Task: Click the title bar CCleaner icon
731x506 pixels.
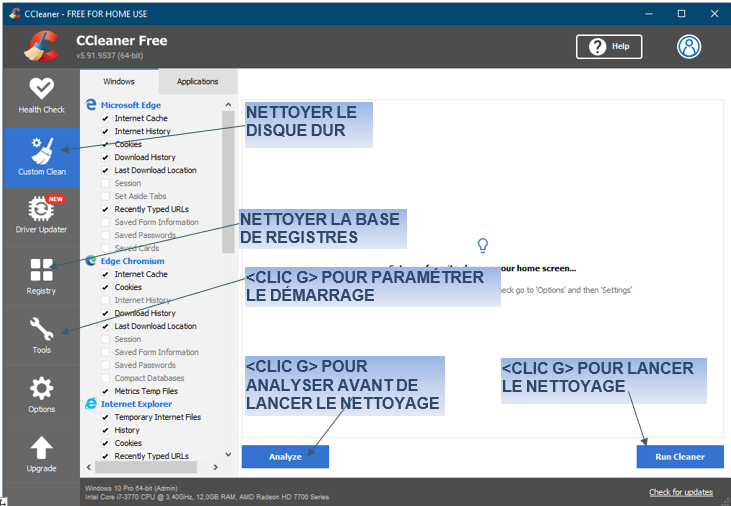Action: [x=15, y=14]
